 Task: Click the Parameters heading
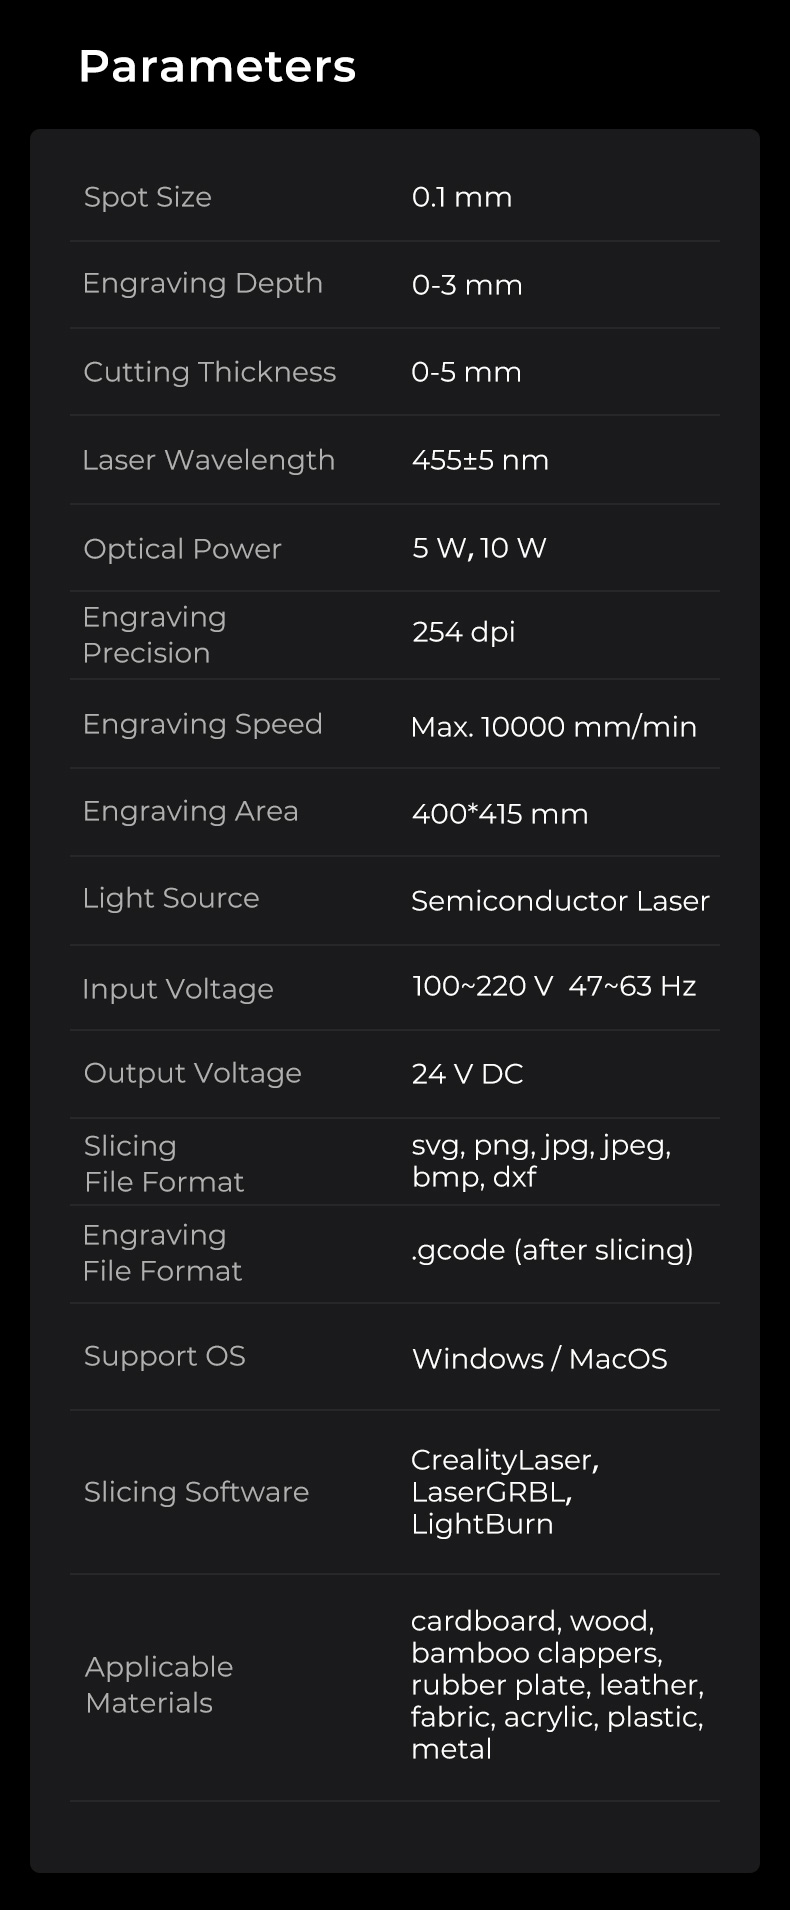click(x=217, y=67)
